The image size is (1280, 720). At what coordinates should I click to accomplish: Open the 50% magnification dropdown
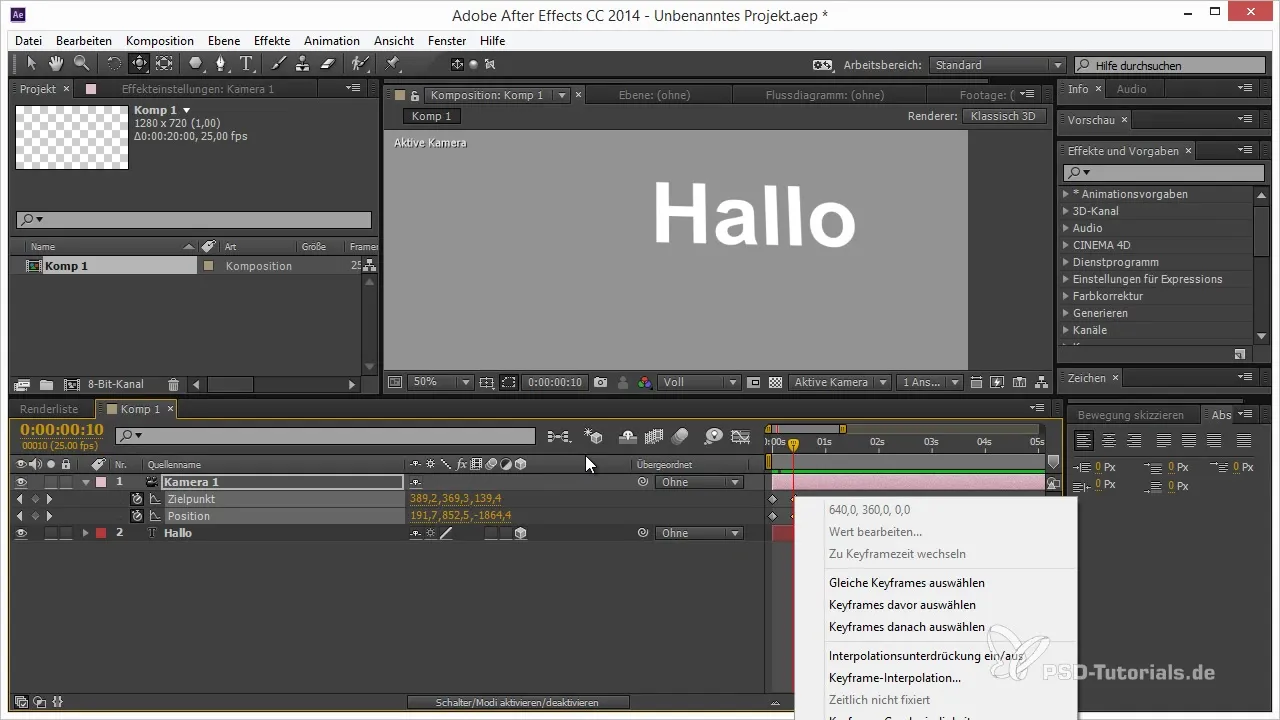pos(441,382)
